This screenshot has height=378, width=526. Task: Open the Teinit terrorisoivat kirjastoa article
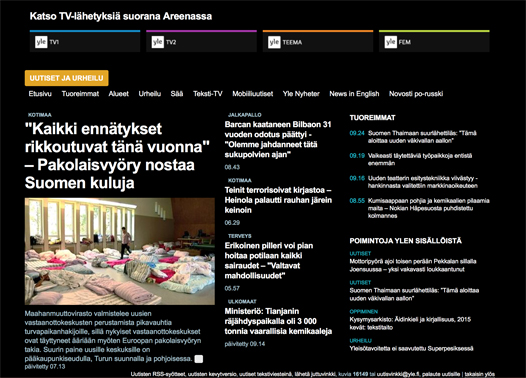click(x=278, y=200)
